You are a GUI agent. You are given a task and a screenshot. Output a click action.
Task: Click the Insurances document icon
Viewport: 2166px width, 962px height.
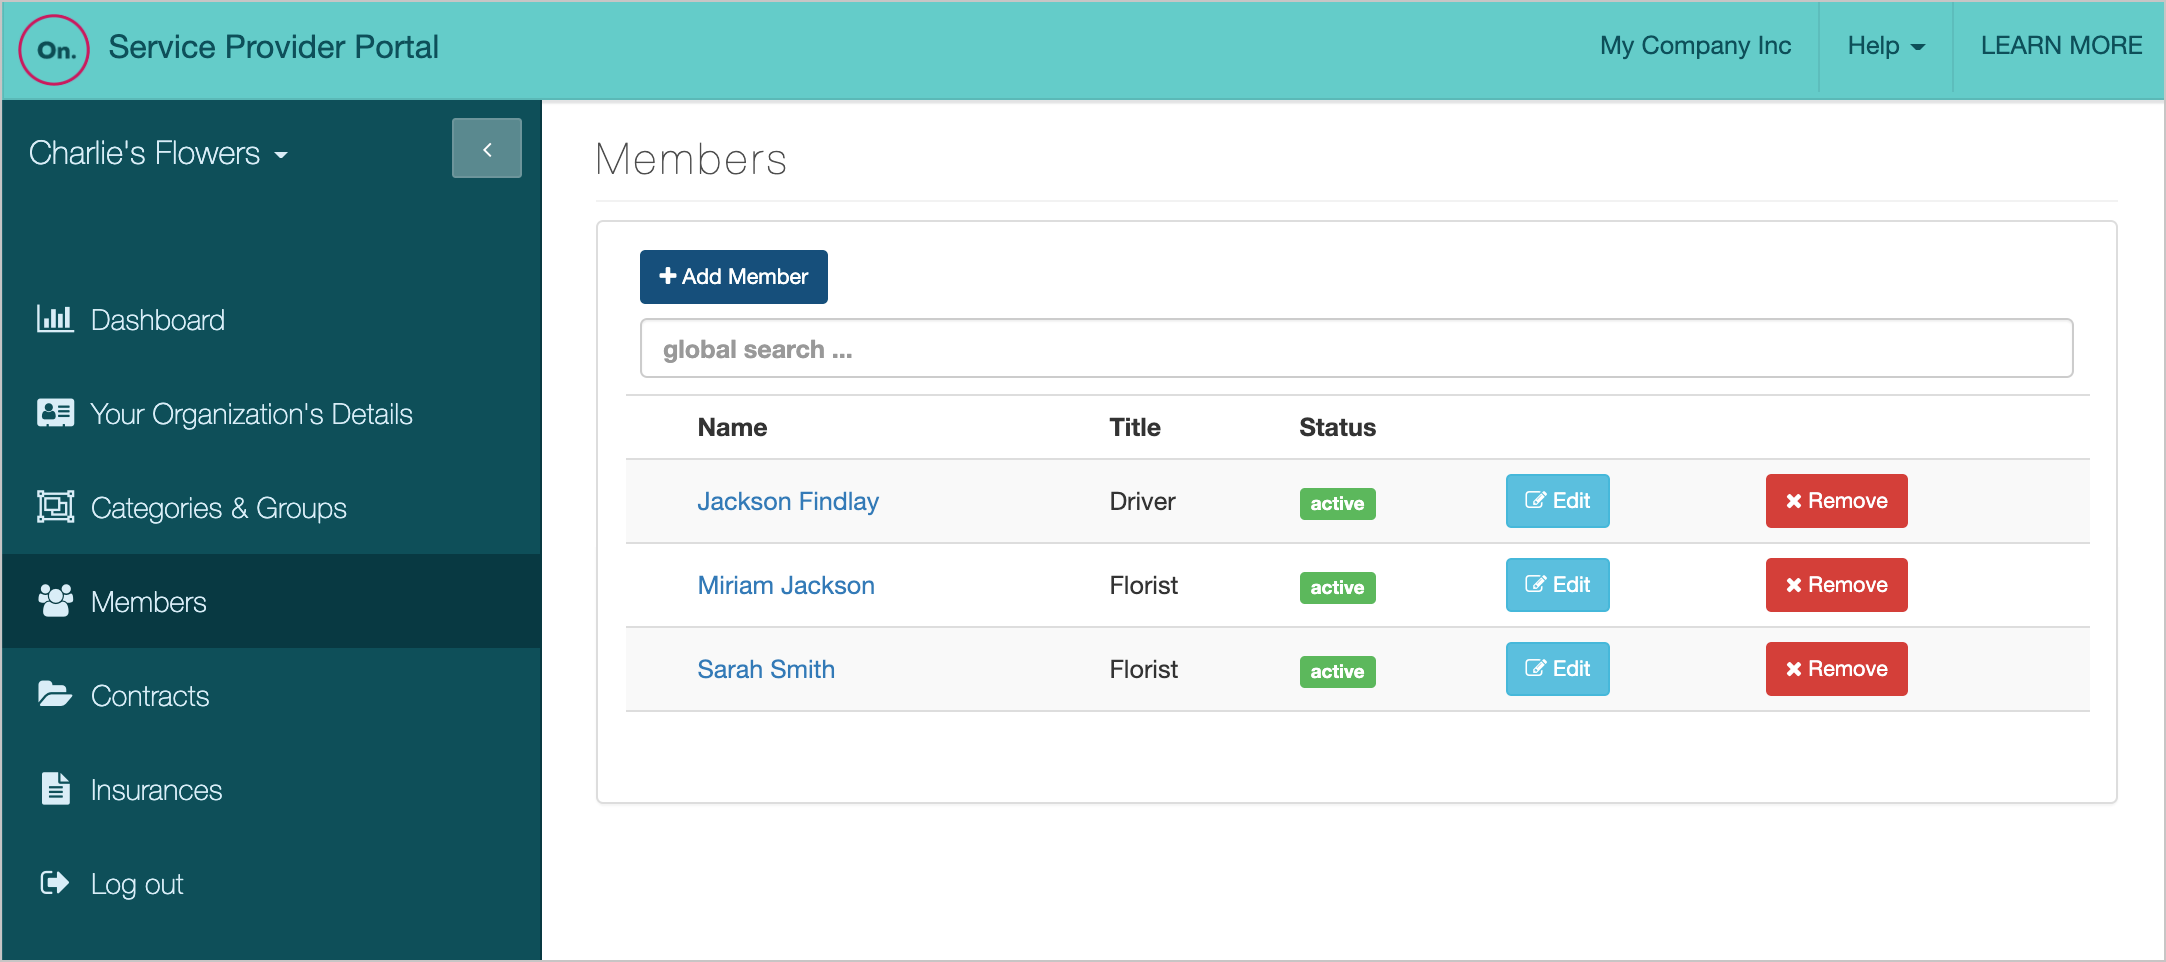[x=55, y=789]
